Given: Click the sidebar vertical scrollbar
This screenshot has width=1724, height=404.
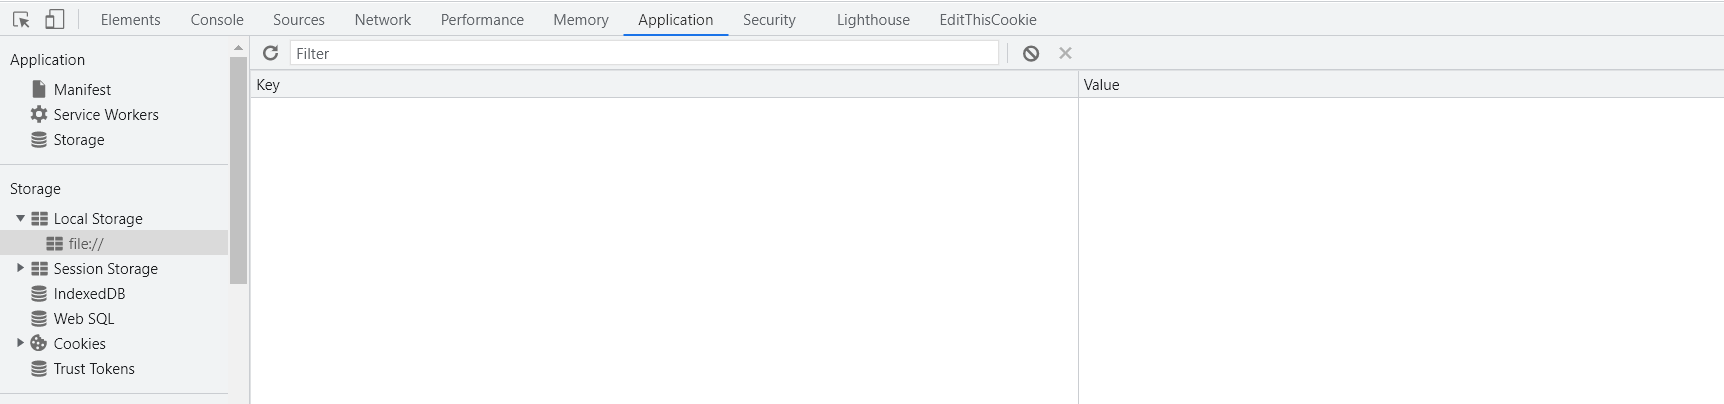Looking at the screenshot, I should (x=238, y=170).
